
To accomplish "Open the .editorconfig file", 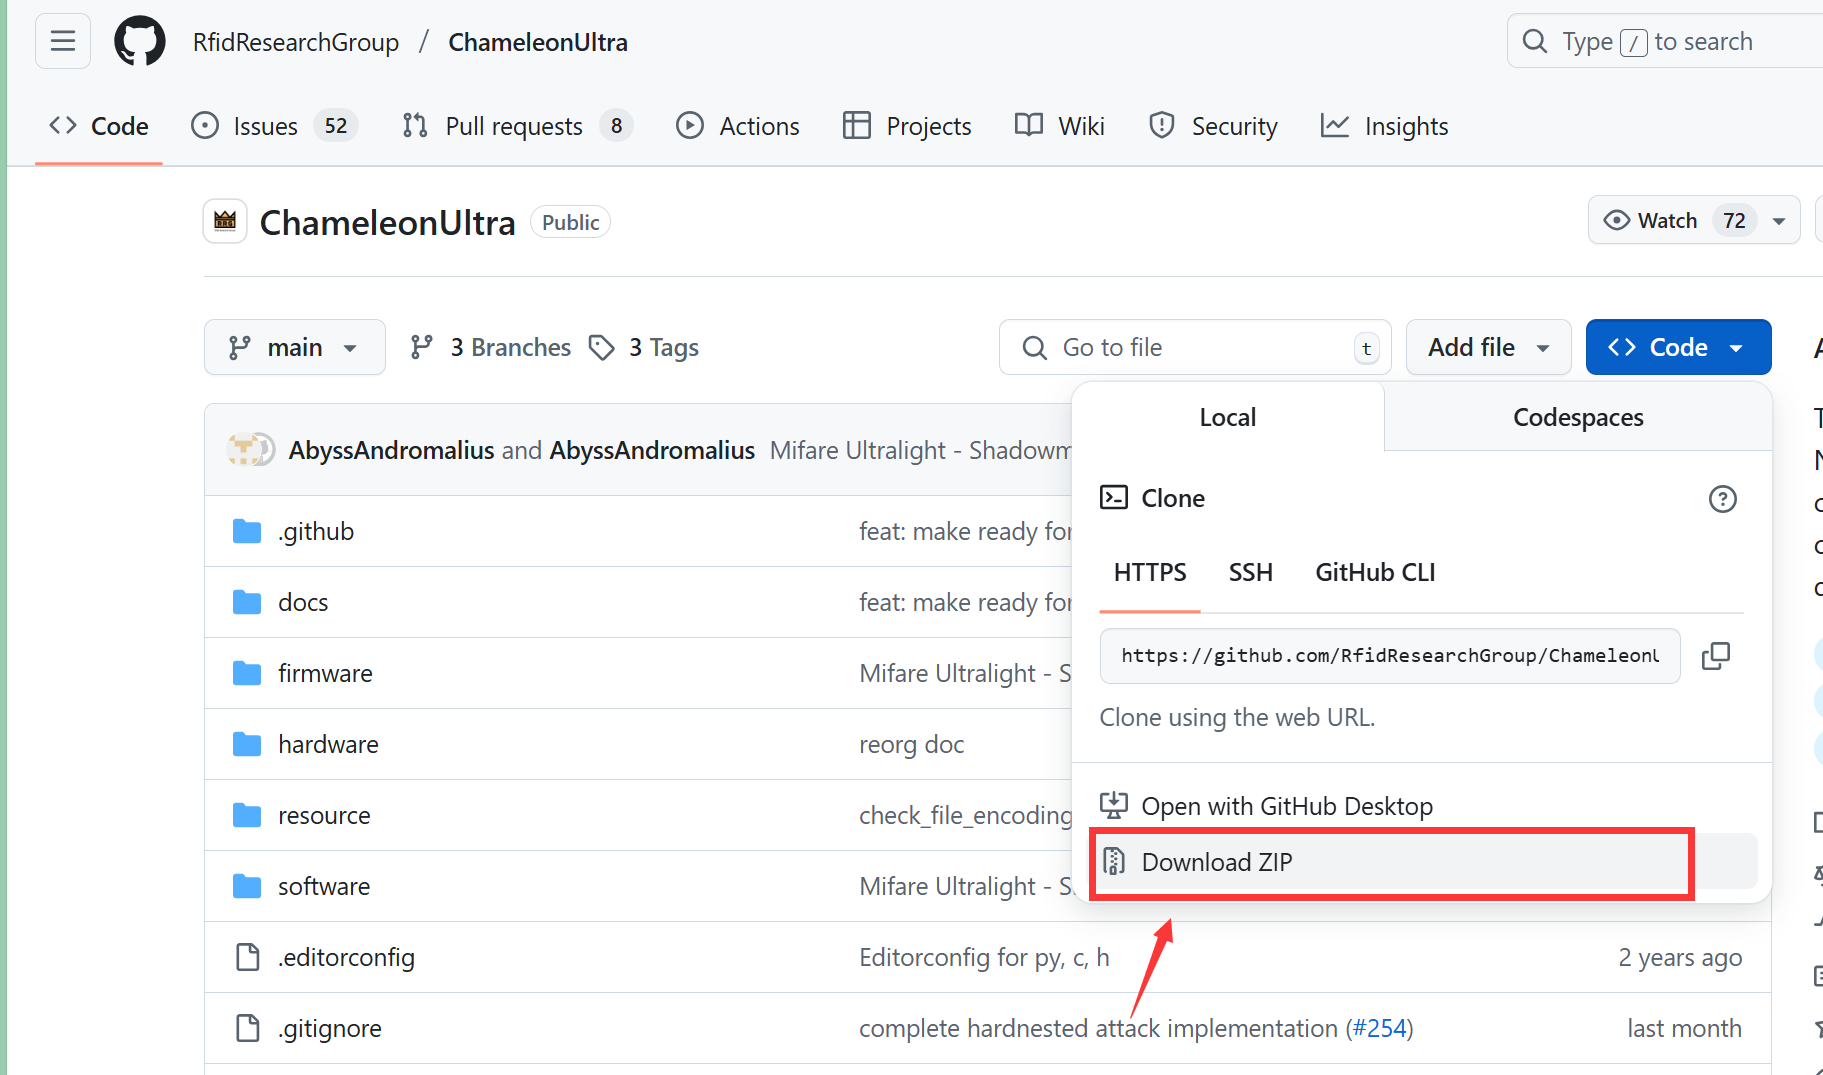I will coord(346,957).
